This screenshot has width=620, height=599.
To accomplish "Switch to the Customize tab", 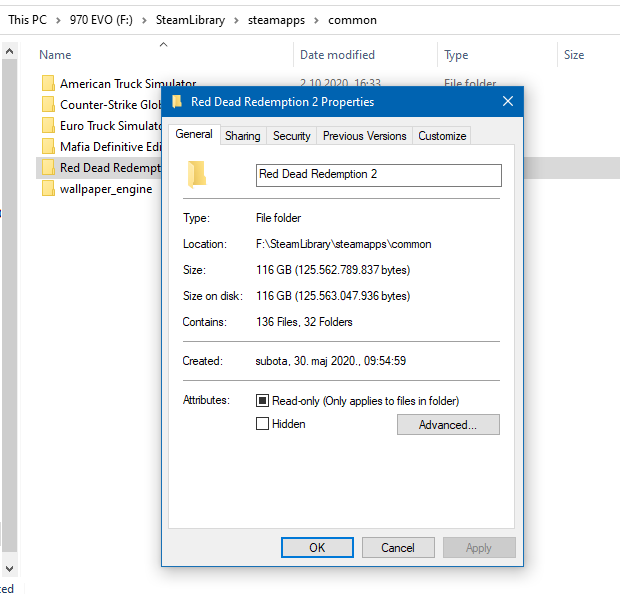I will tap(442, 136).
